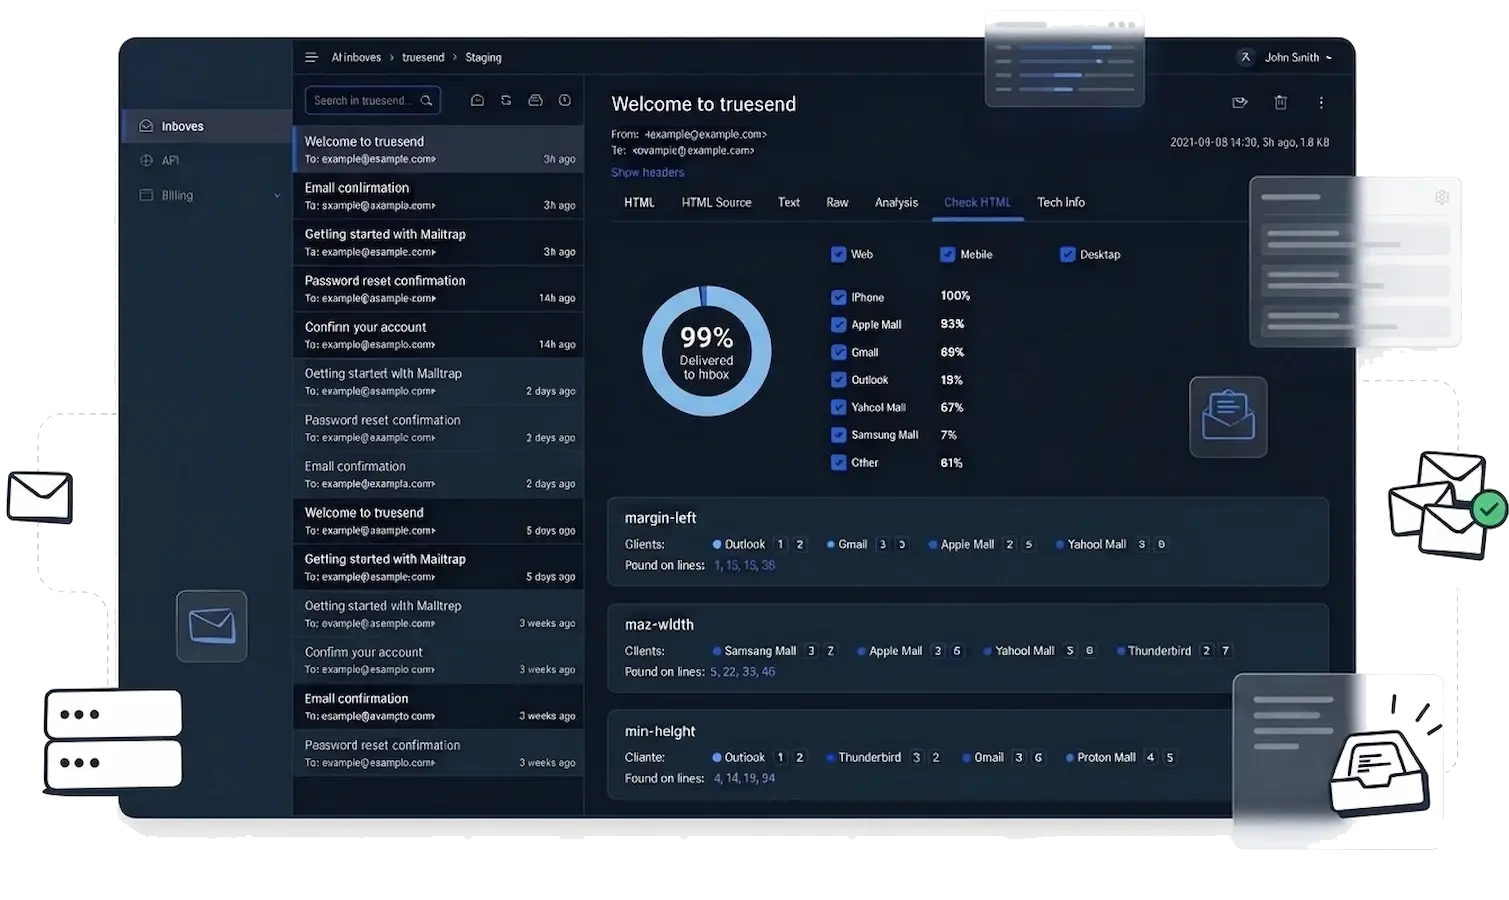The image size is (1509, 900).
Task: Uncheck the Mobile checkbox
Action: [x=947, y=254]
